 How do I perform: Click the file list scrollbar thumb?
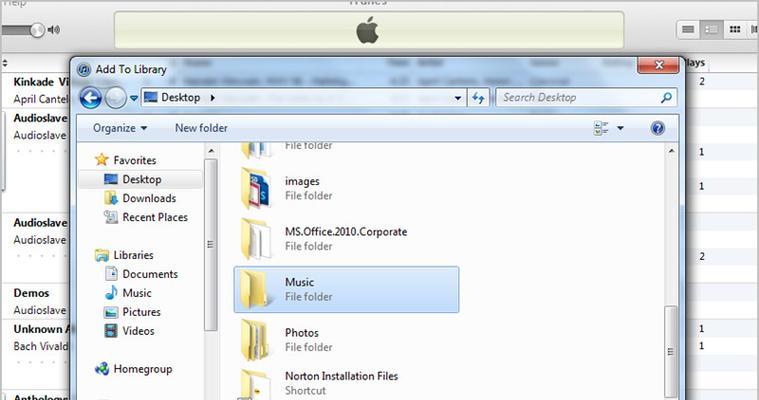(x=671, y=352)
